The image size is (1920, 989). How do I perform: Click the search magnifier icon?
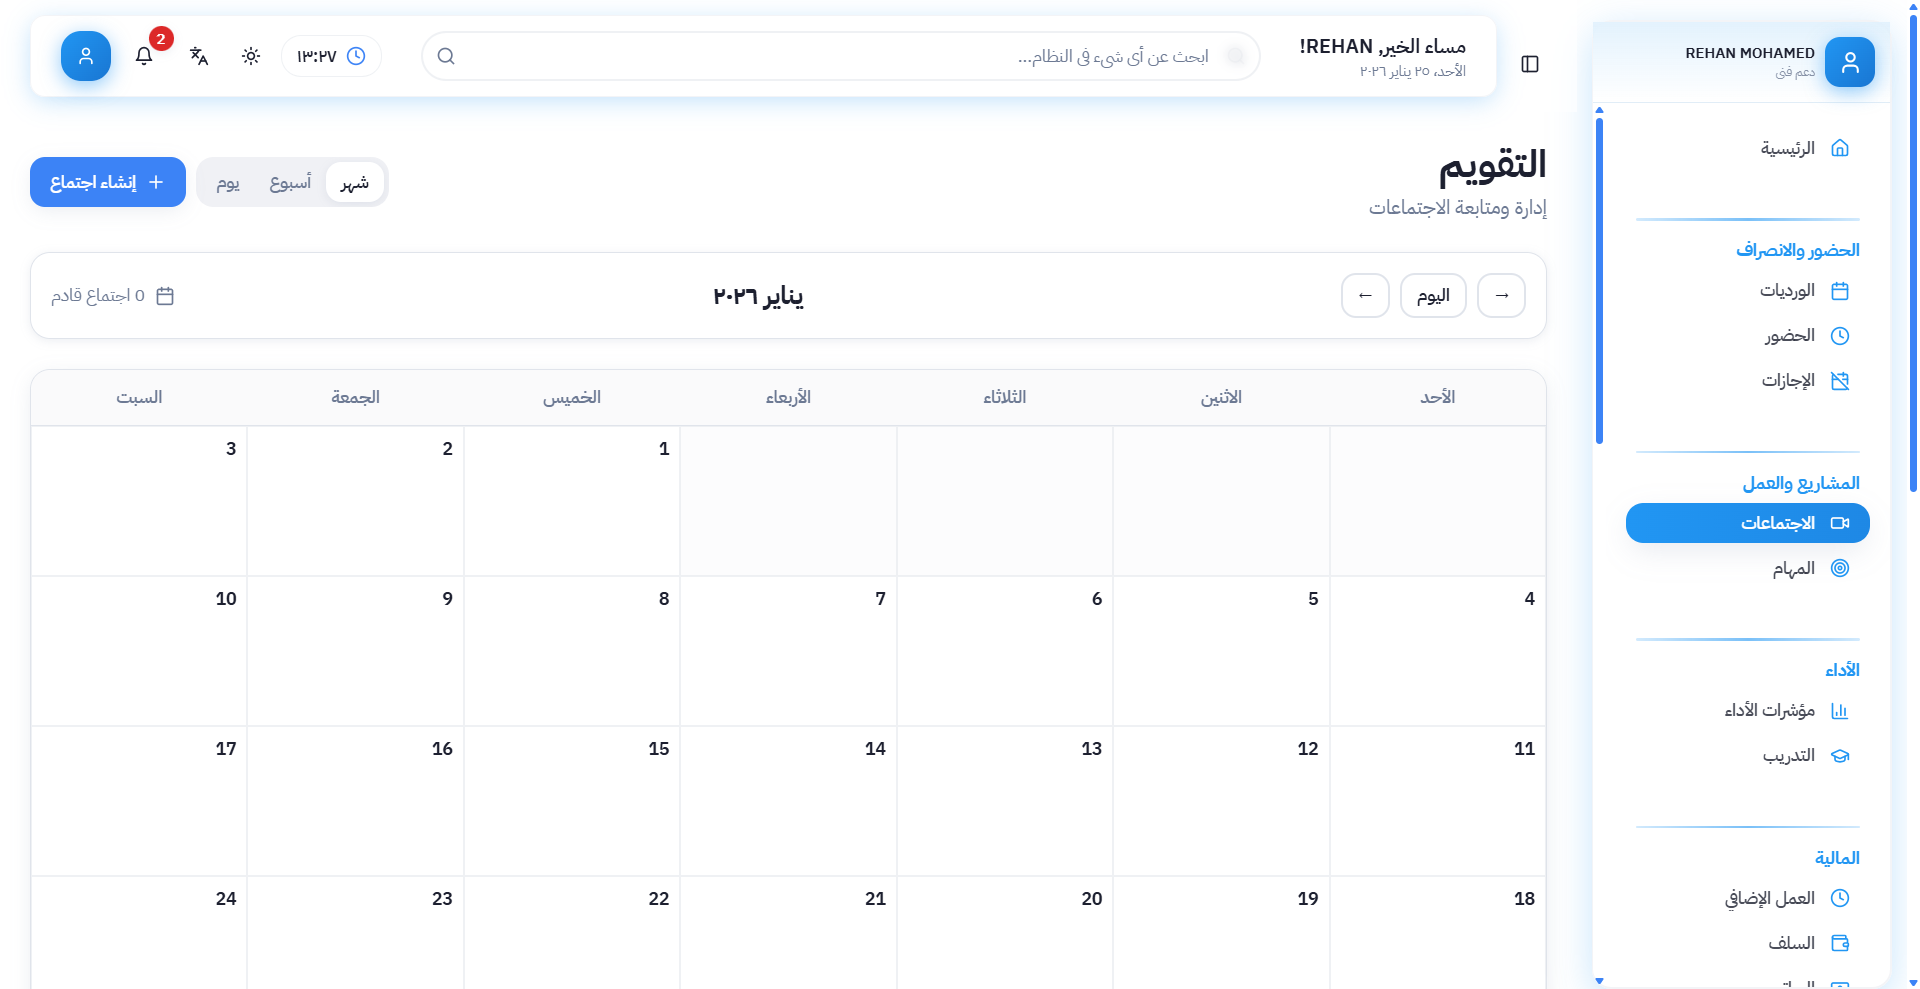point(446,56)
